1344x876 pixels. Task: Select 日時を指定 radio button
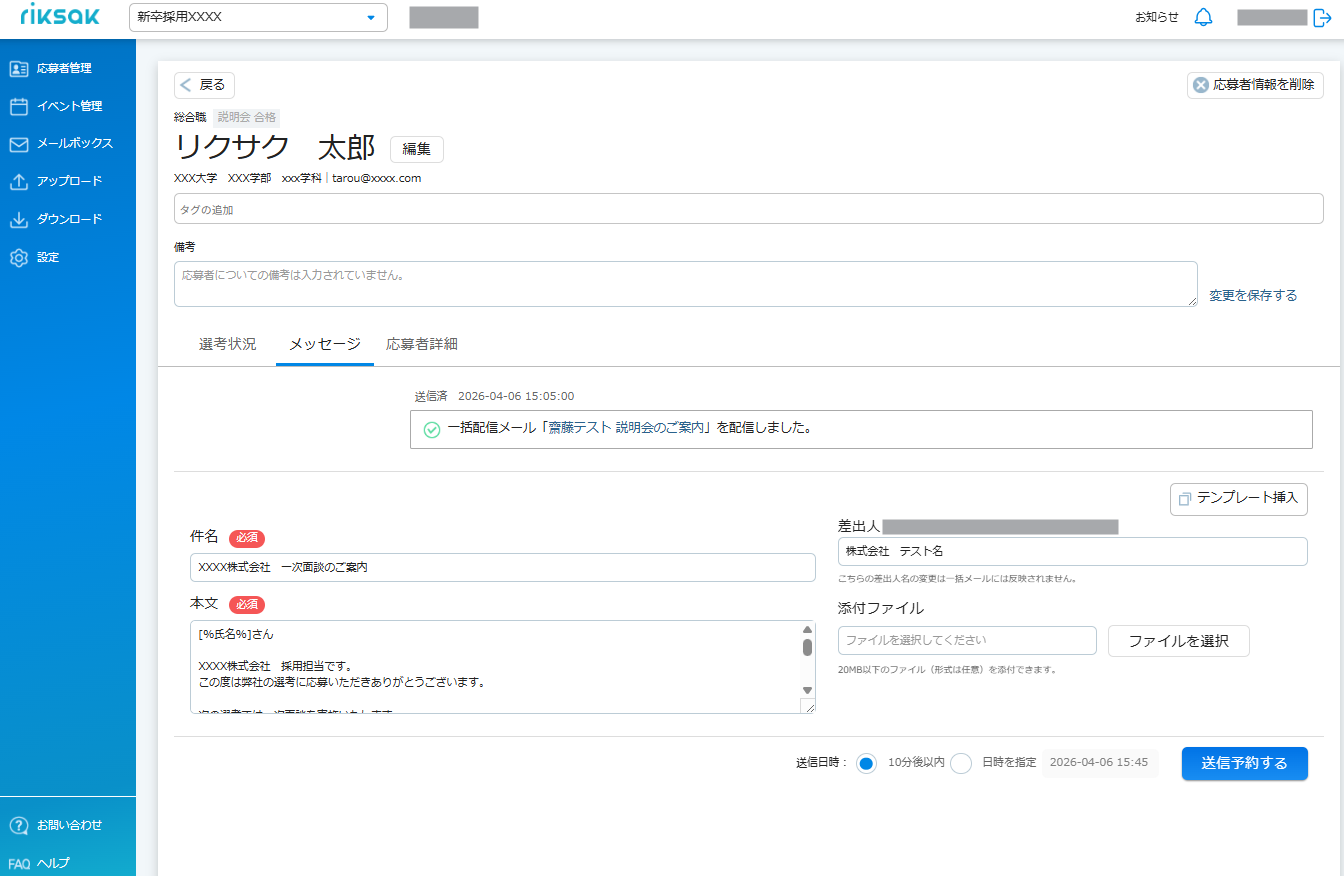click(x=961, y=763)
